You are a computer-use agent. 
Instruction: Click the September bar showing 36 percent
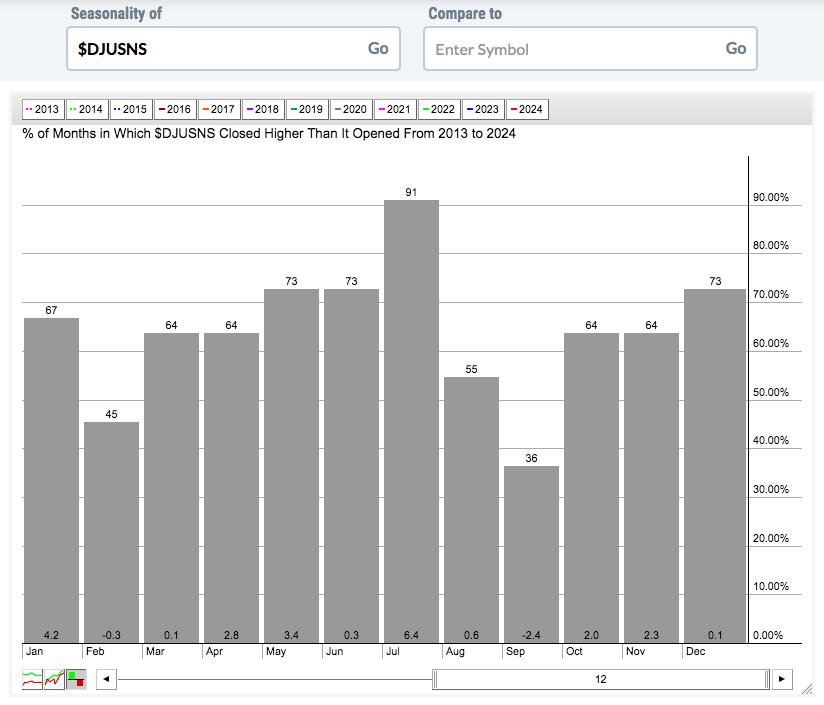pos(531,553)
